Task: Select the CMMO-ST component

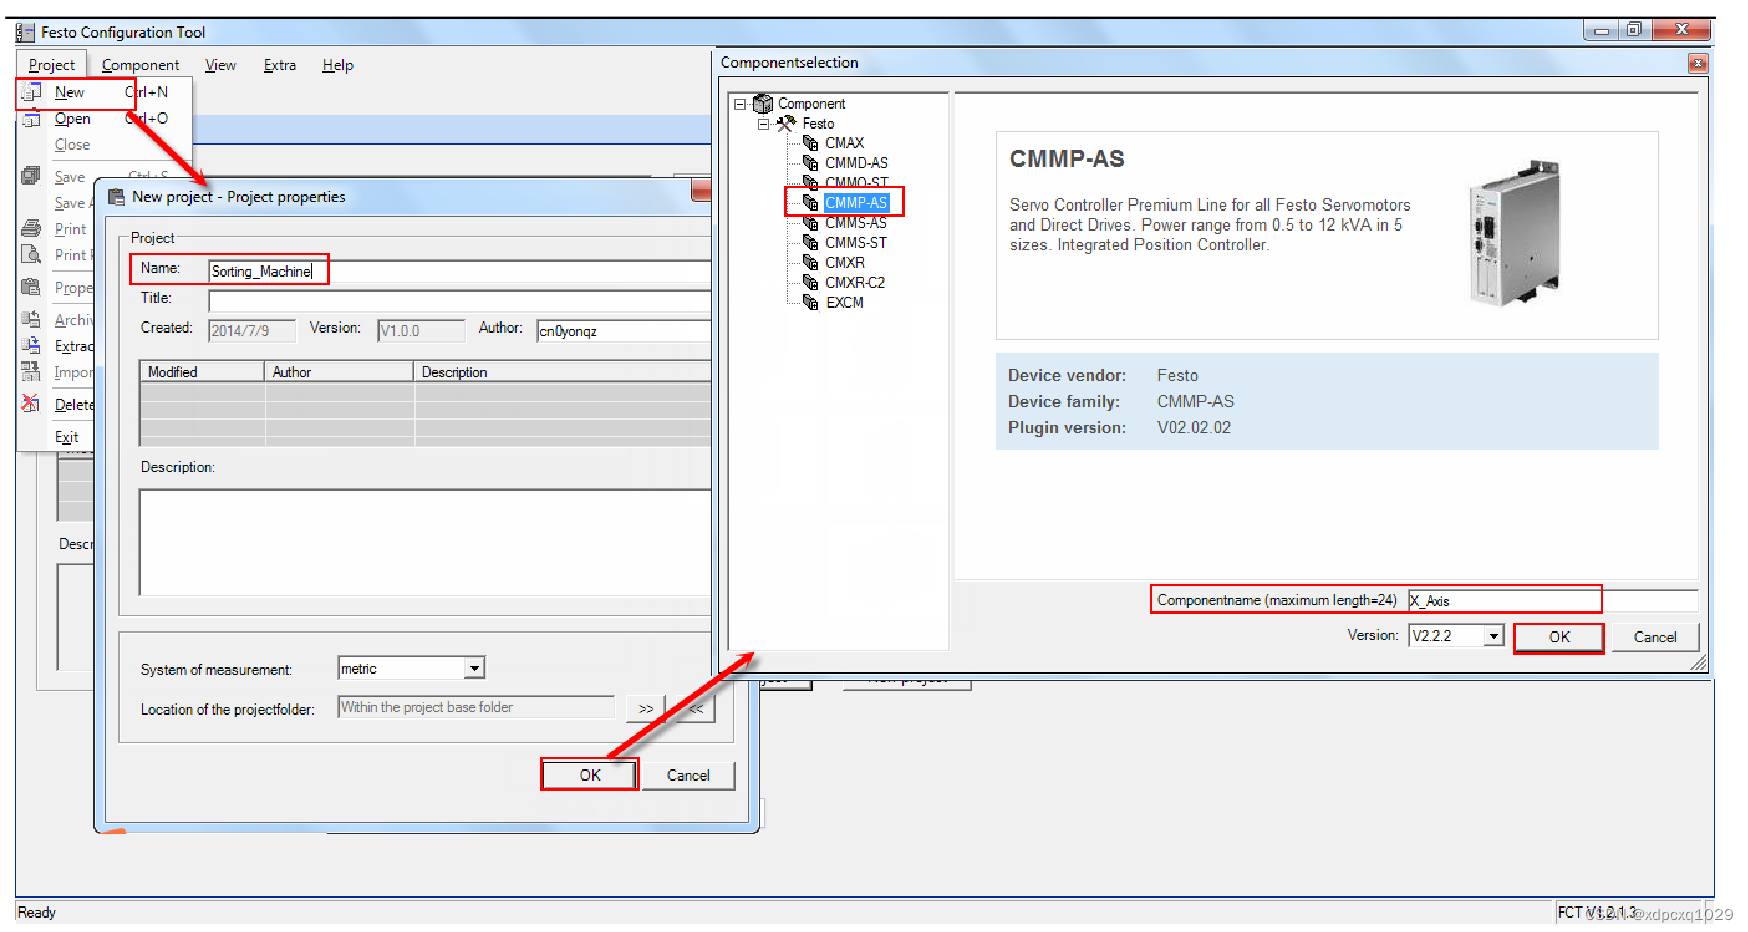Action: (x=855, y=182)
